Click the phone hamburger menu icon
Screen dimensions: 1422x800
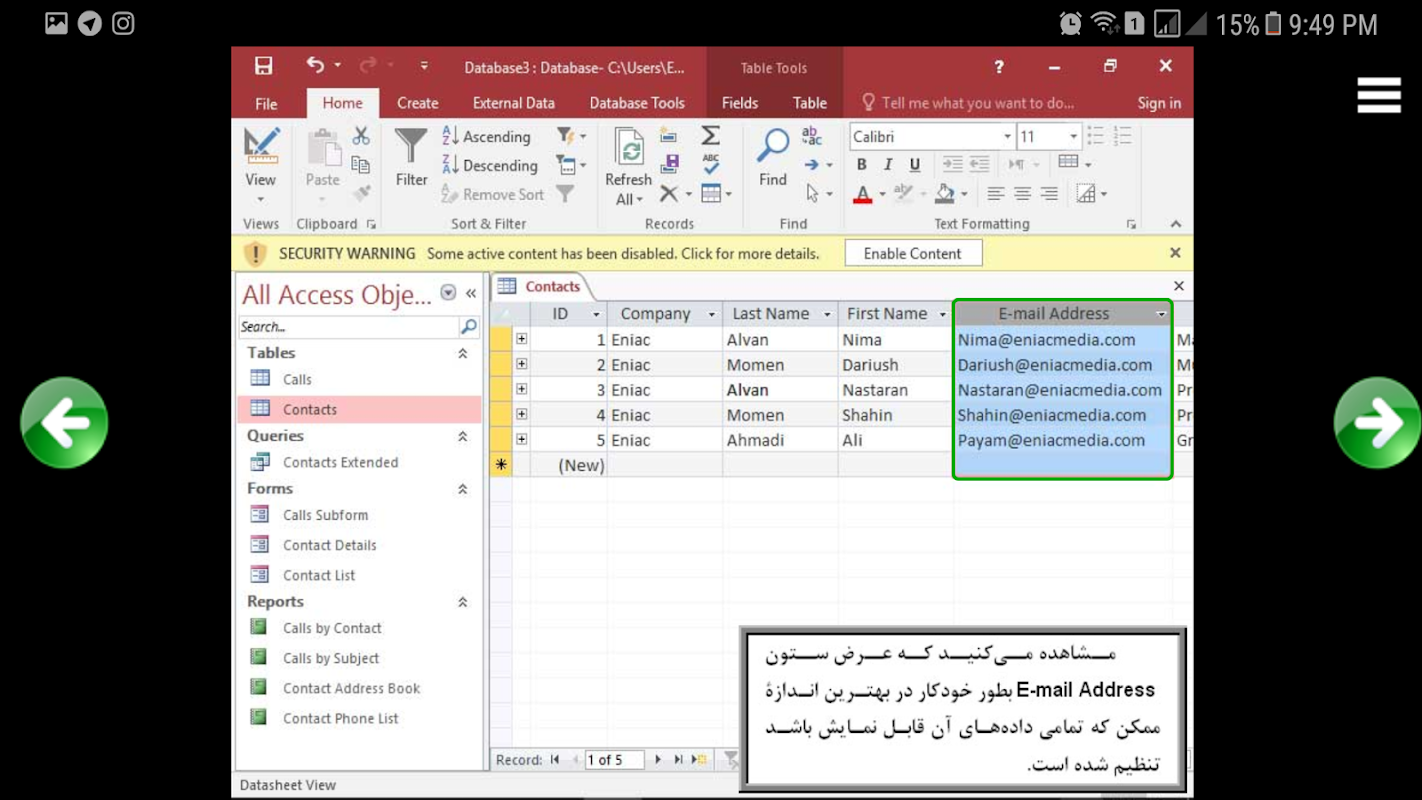click(x=1378, y=95)
